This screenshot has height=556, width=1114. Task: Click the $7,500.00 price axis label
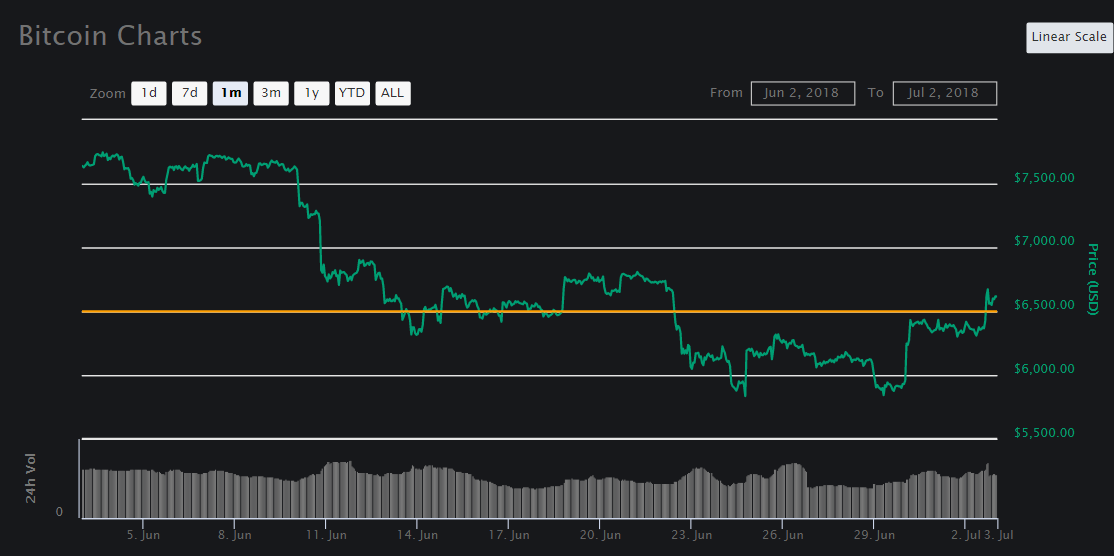1044,178
